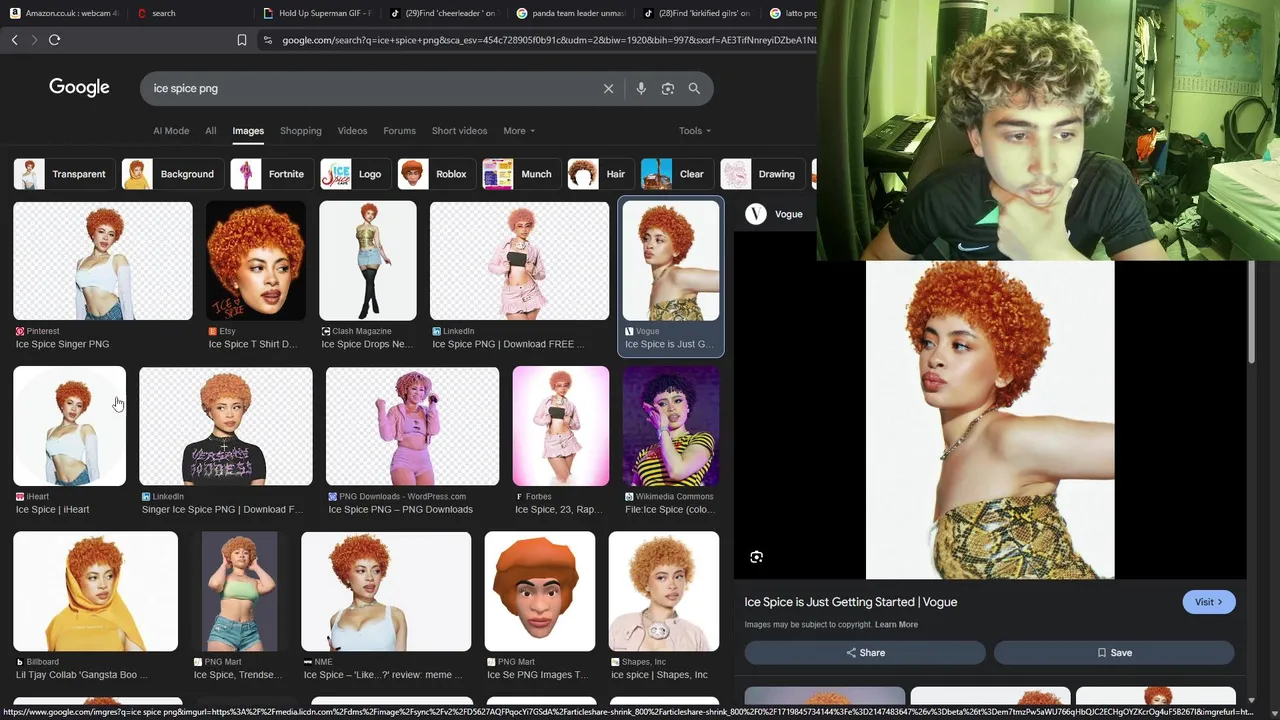Open the PNG Downloads WordPress thumbnail

tap(412, 426)
